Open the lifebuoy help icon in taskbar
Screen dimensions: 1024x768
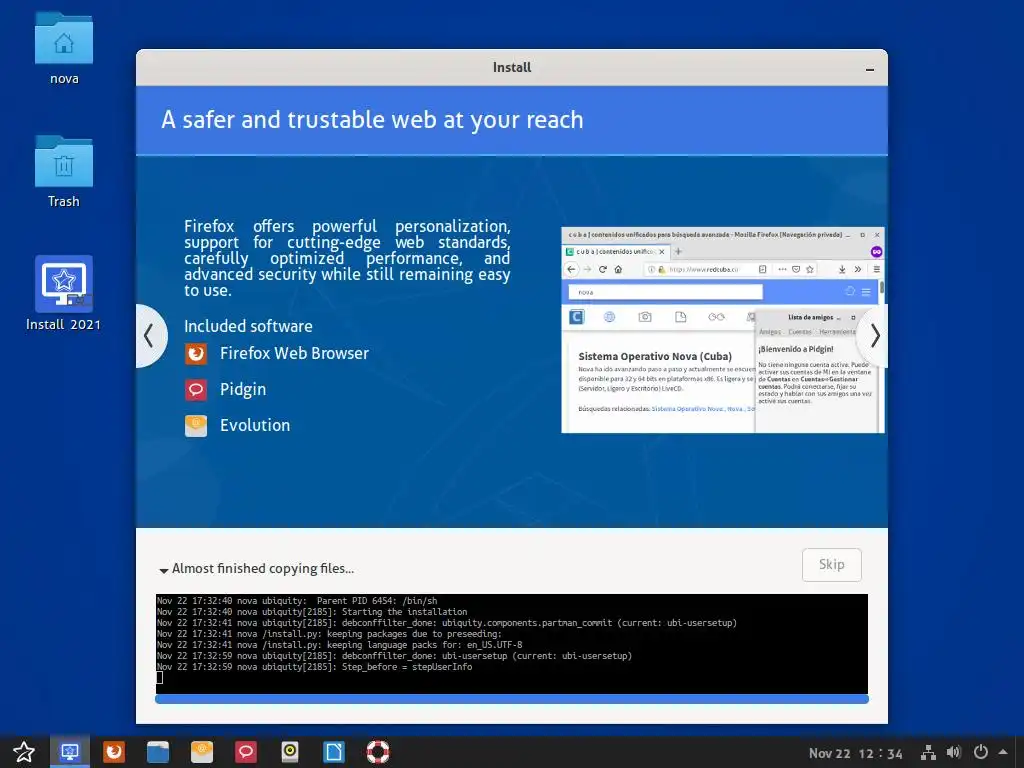pyautogui.click(x=377, y=752)
